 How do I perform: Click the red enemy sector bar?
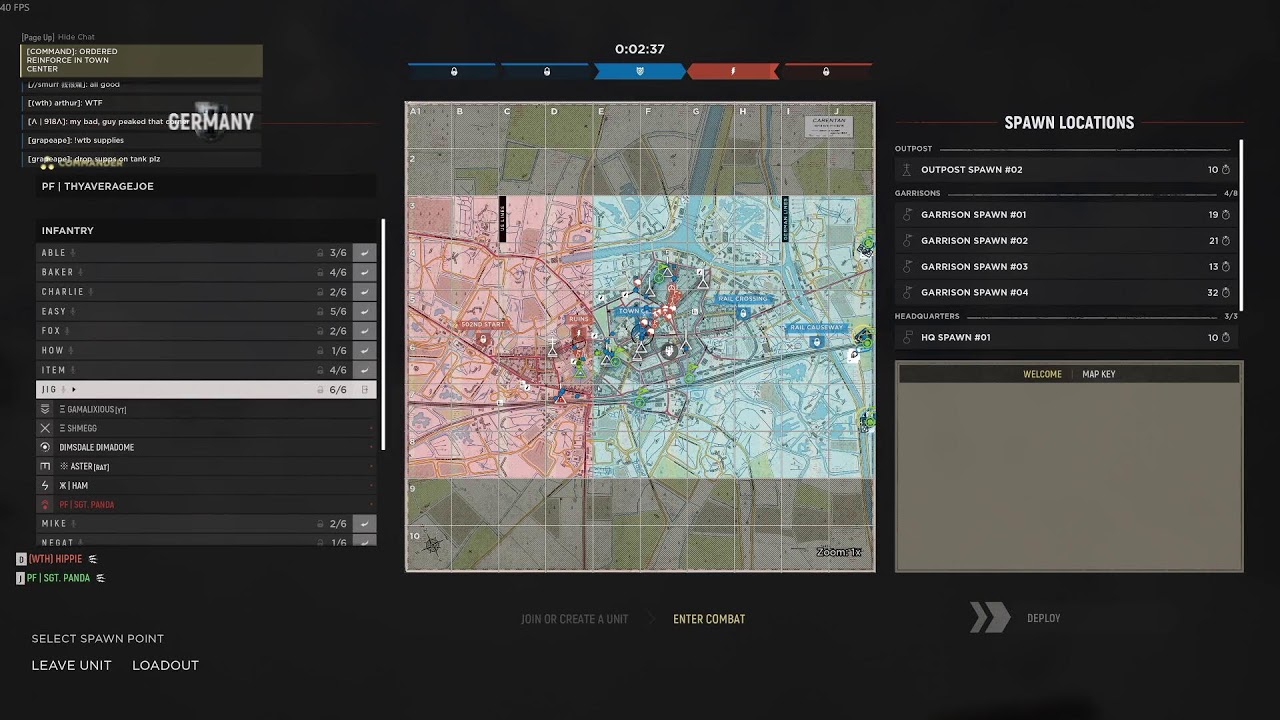point(733,71)
